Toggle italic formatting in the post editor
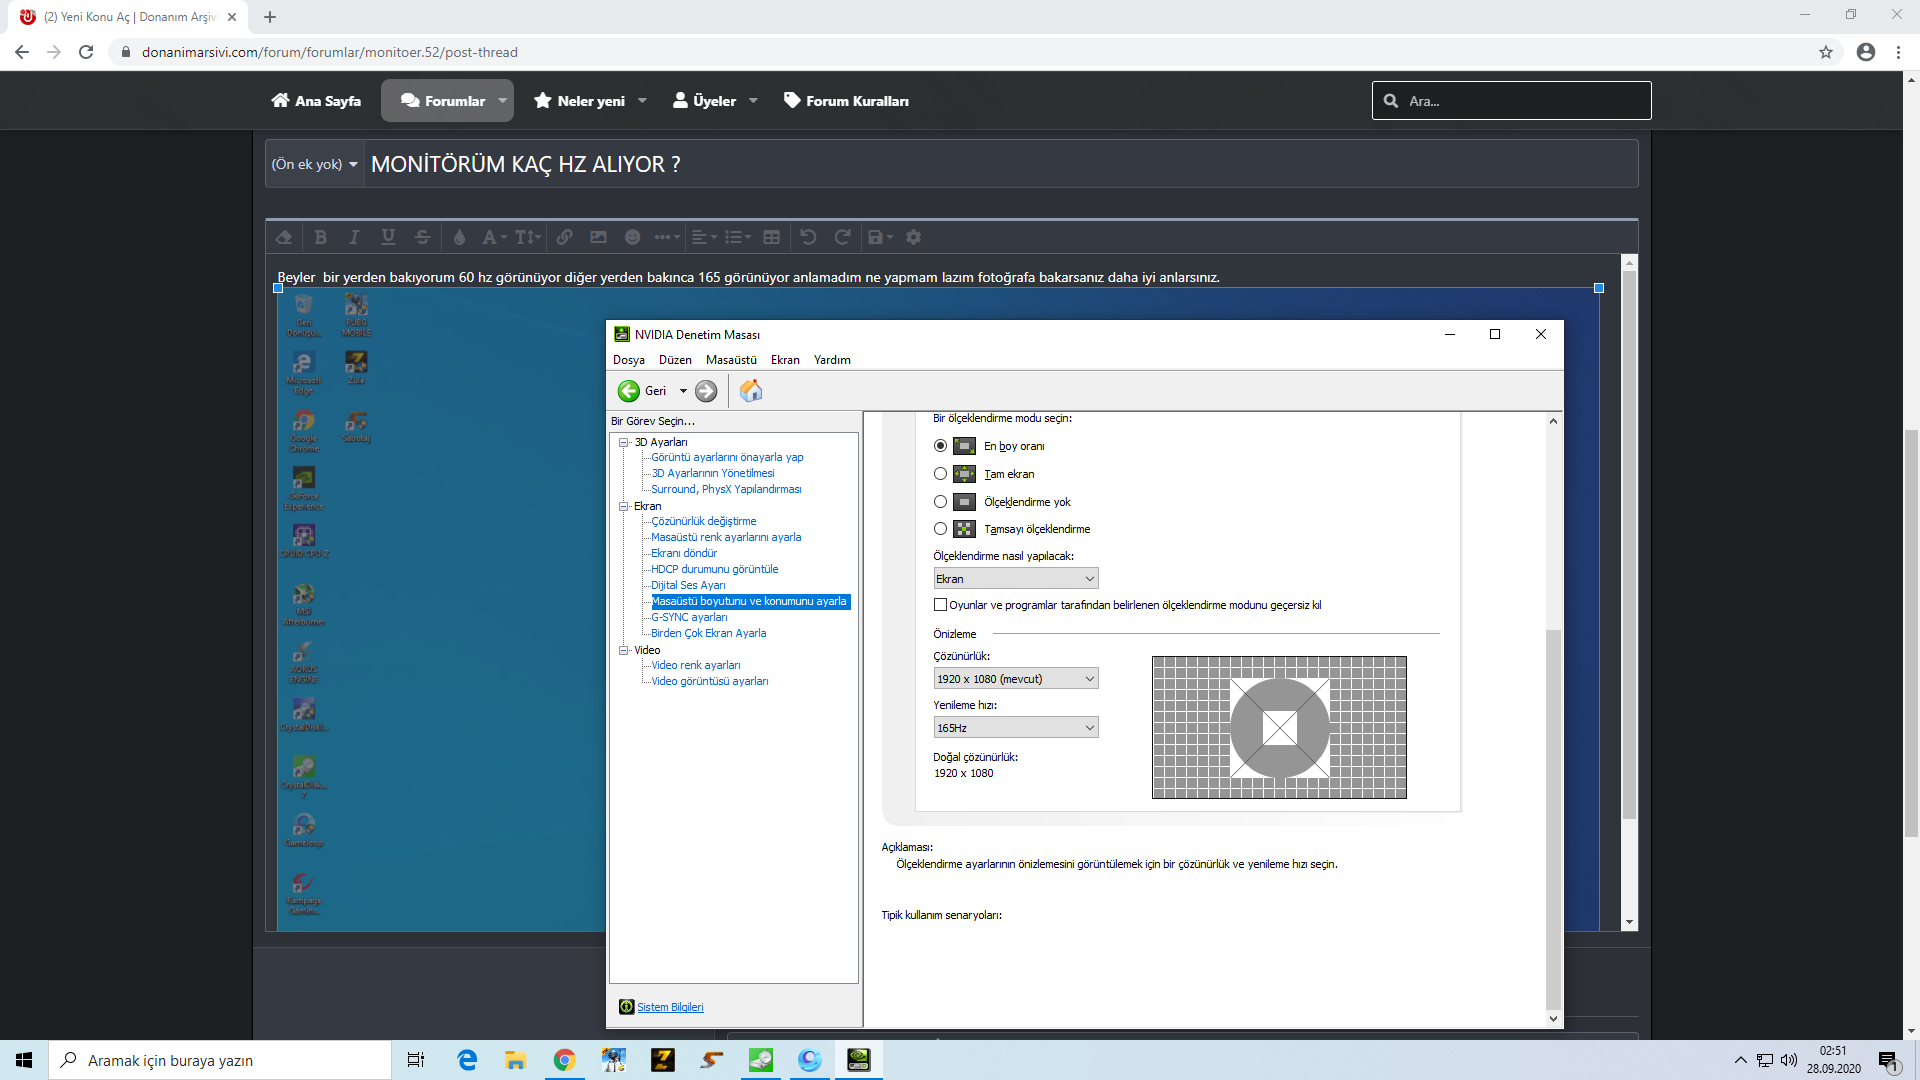1920x1080 pixels. tap(353, 237)
